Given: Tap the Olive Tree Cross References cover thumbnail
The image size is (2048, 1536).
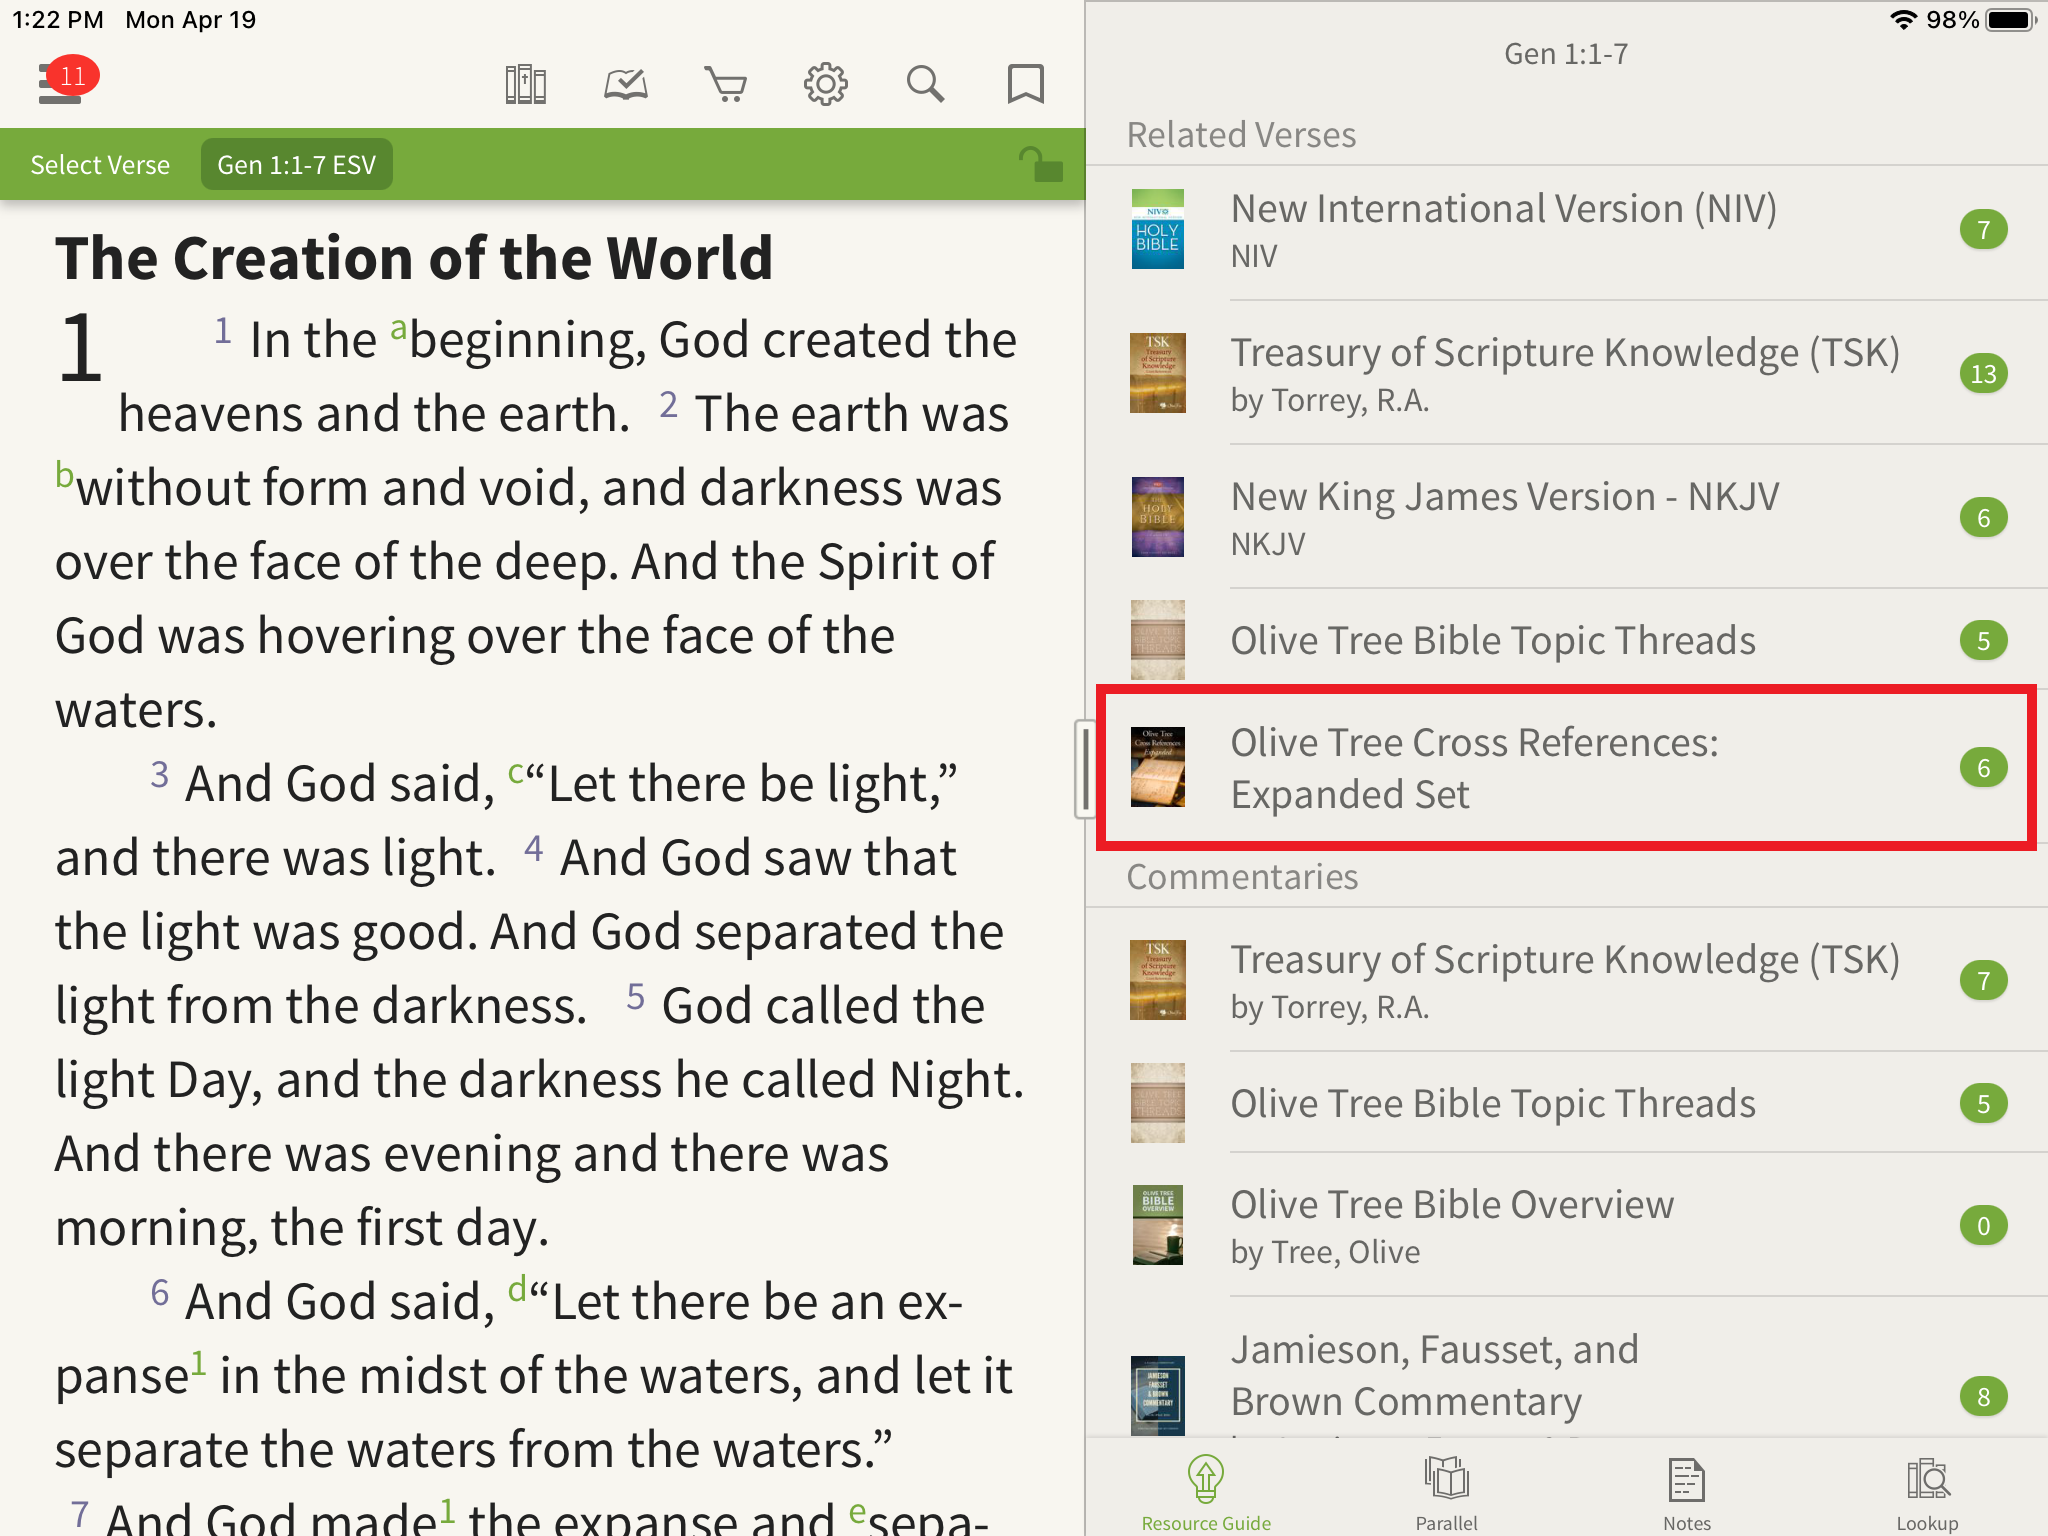Looking at the screenshot, I should [x=1157, y=767].
